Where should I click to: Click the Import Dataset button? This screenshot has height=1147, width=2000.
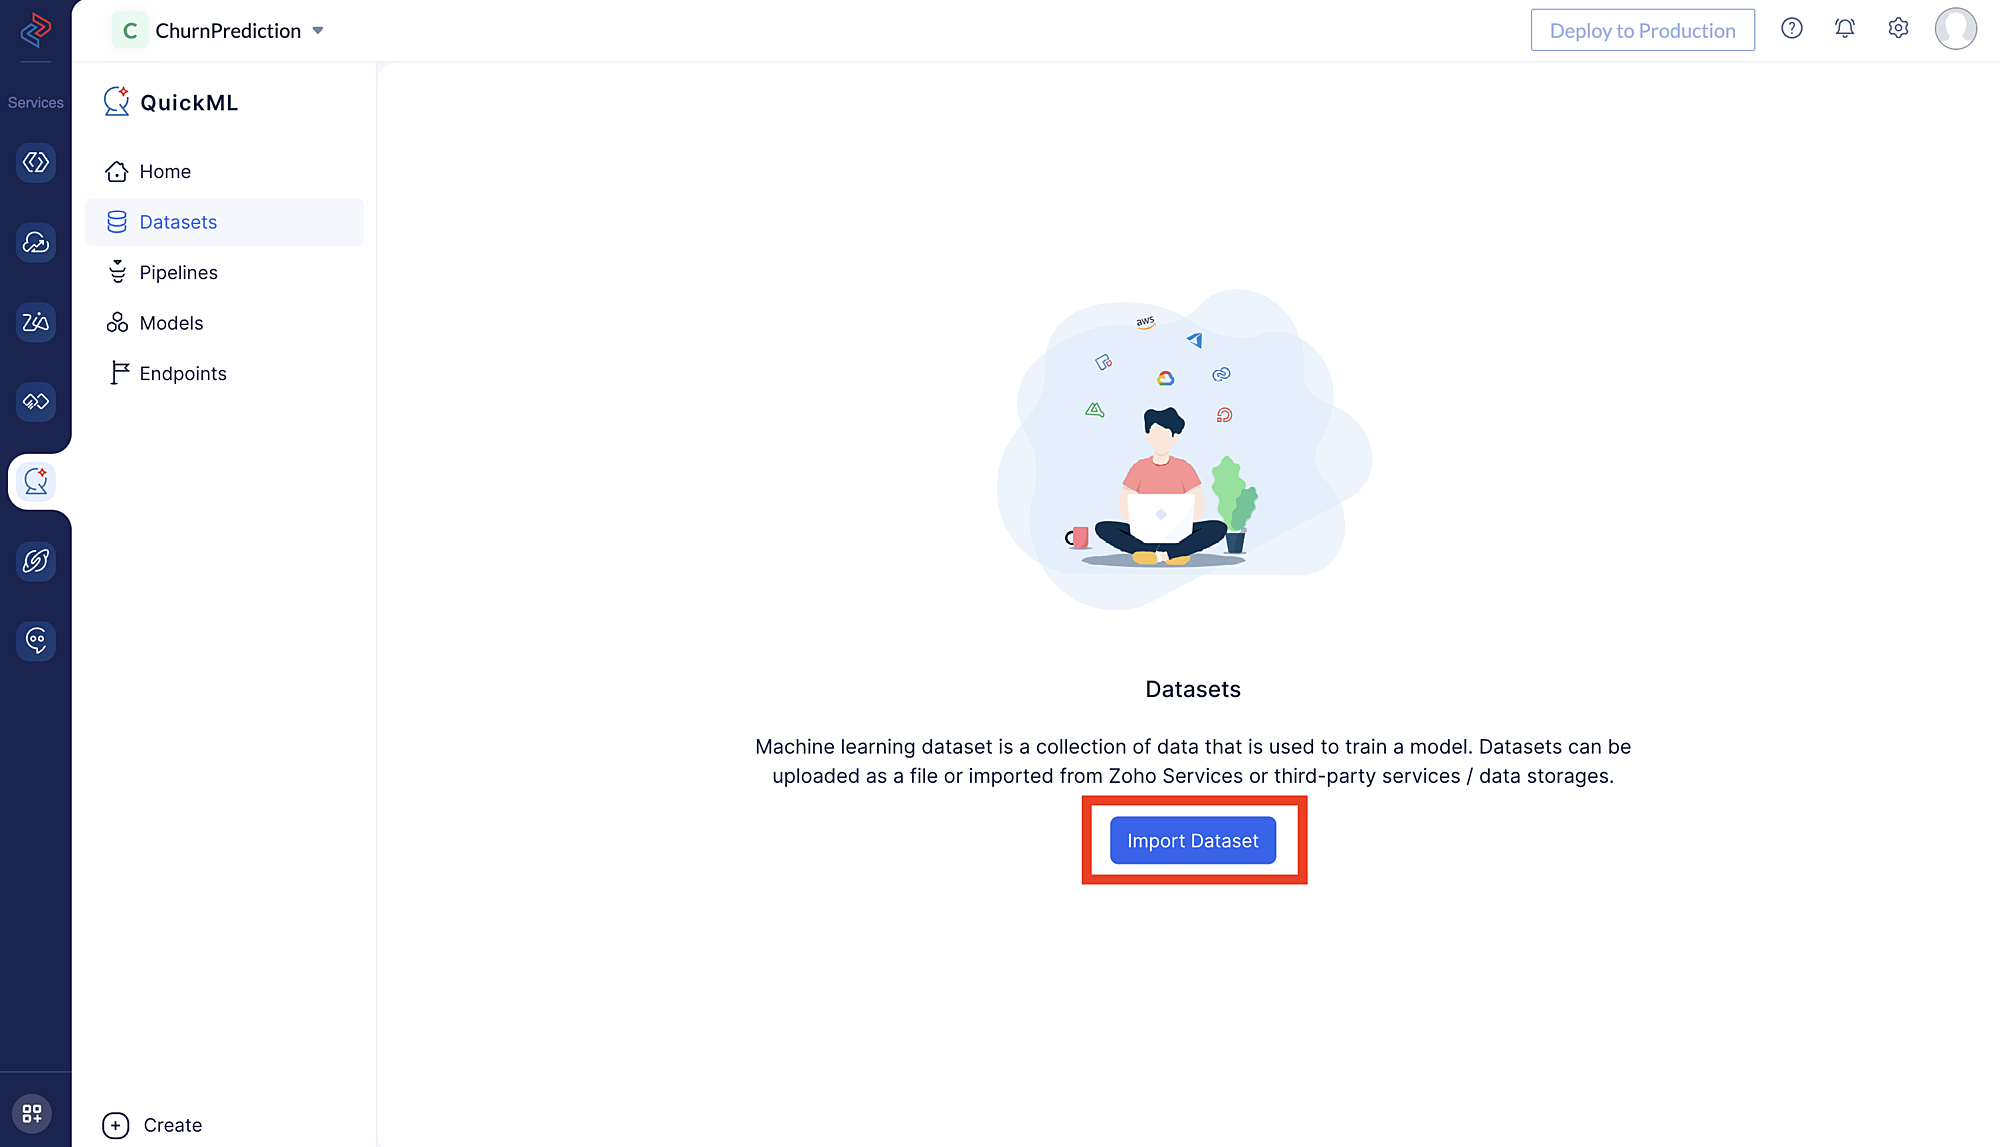click(x=1192, y=839)
